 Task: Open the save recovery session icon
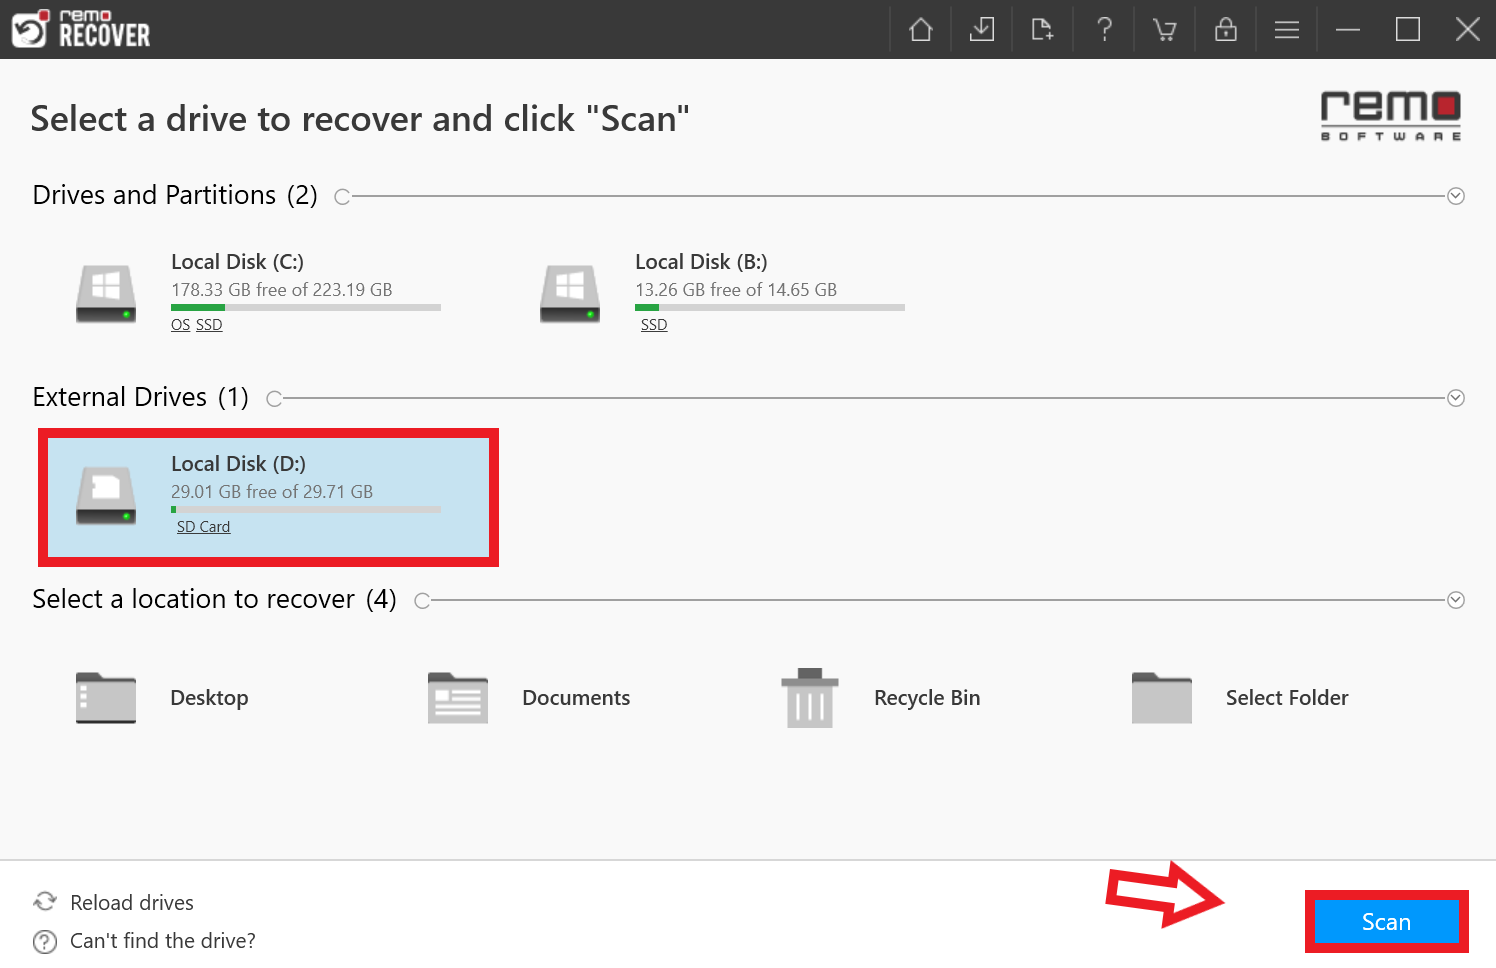point(982,30)
